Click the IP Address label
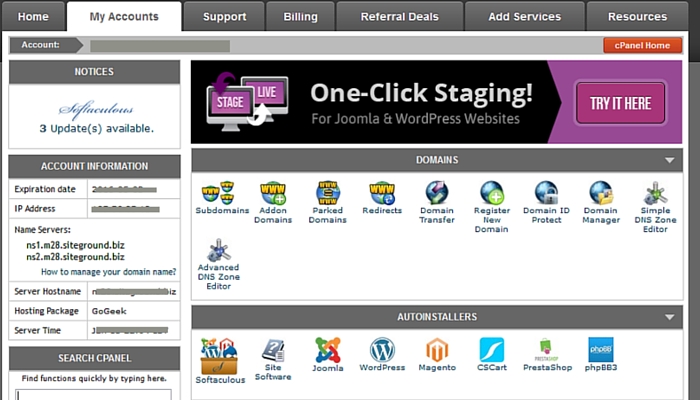Viewport: 700px width, 400px height. pyautogui.click(x=35, y=209)
